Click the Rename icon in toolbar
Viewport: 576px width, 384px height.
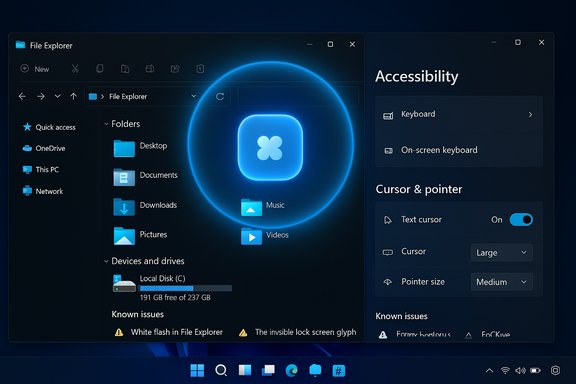150,69
